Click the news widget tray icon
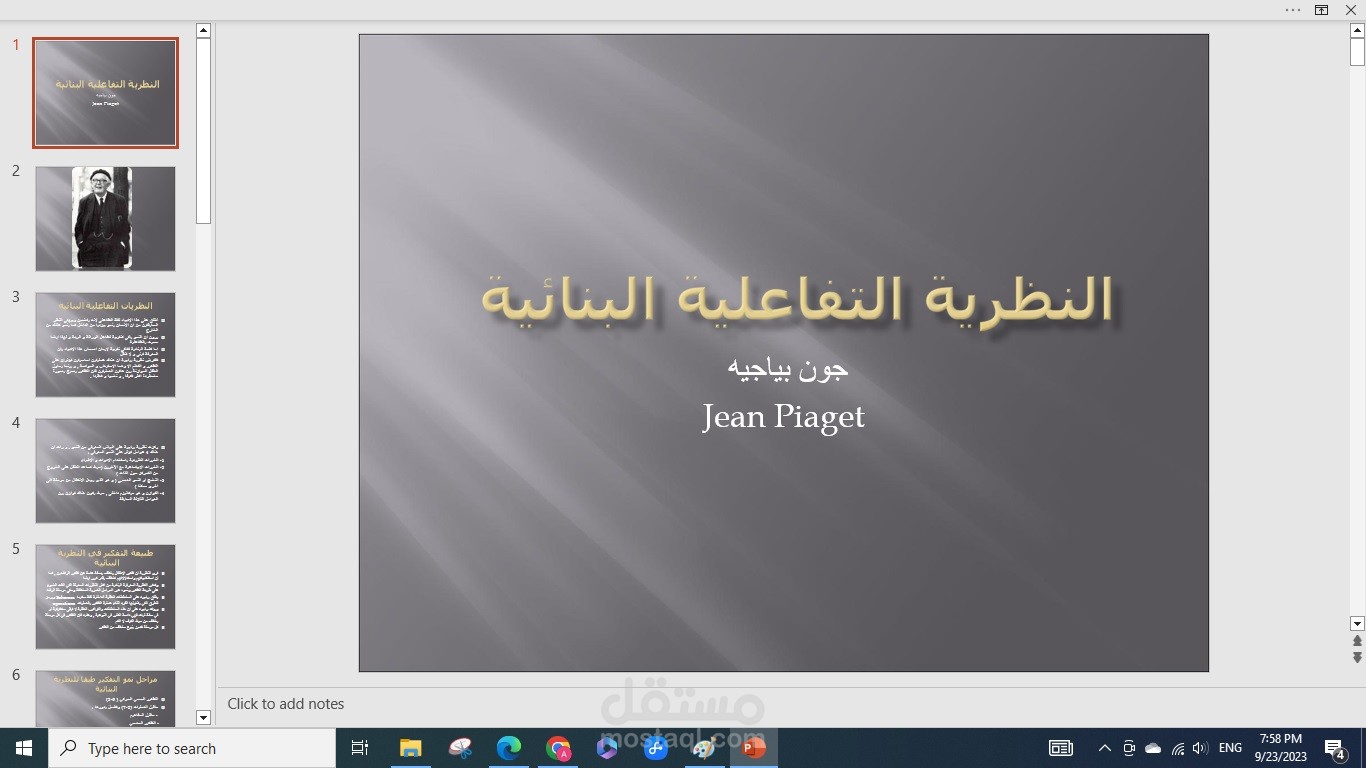1366x768 pixels. pyautogui.click(x=1061, y=748)
